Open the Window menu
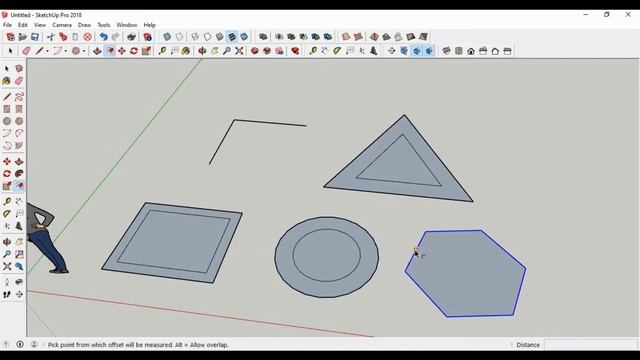 tap(127, 25)
